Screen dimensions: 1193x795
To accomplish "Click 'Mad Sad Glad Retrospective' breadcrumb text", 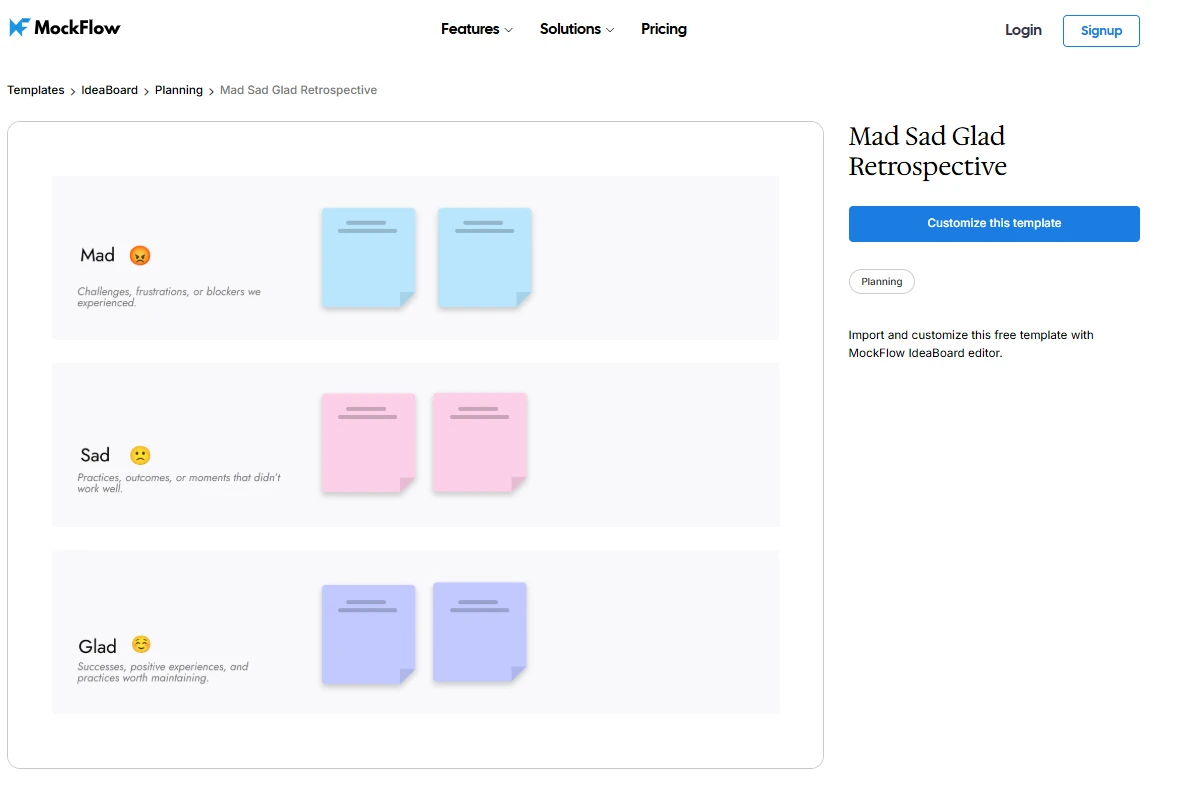I will (x=298, y=90).
